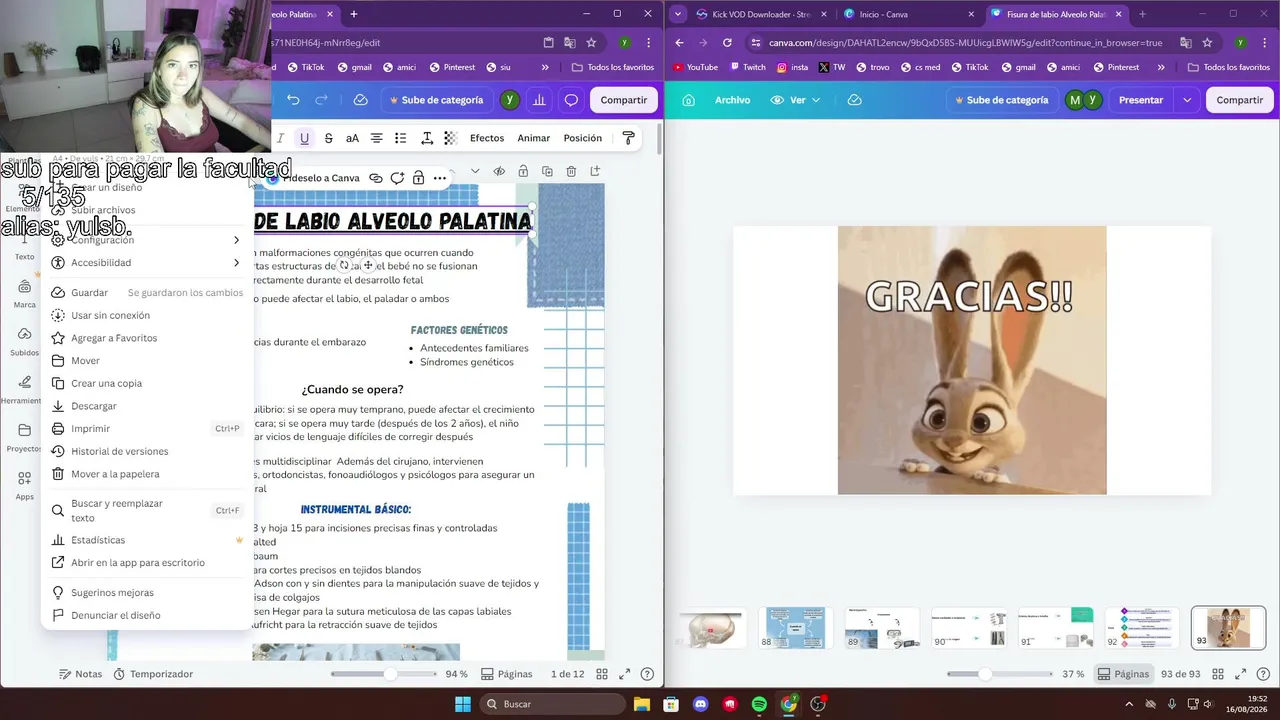This screenshot has width=1280, height=720.
Task: Click the cloud save status icon in left Canva window
Action: [361, 100]
